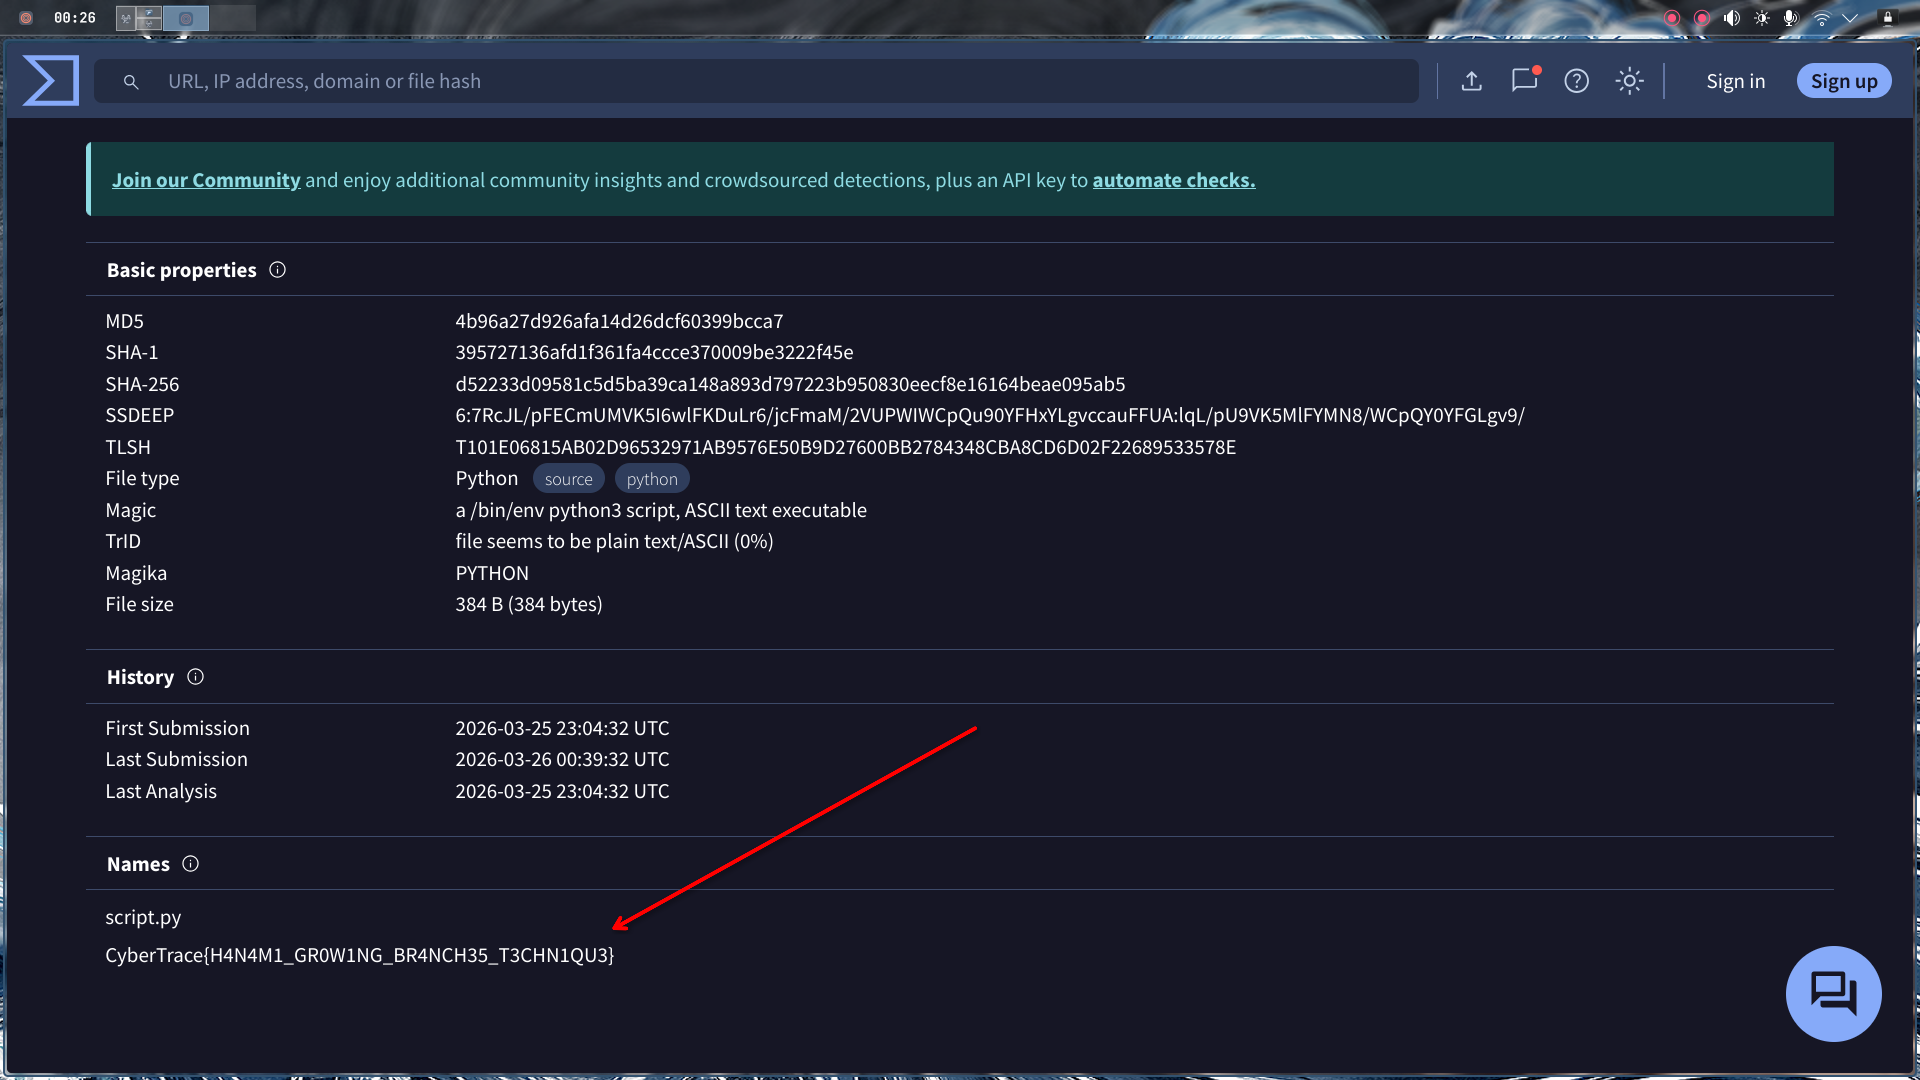The width and height of the screenshot is (1920, 1080).
Task: Click the help question-mark icon
Action: (1576, 81)
